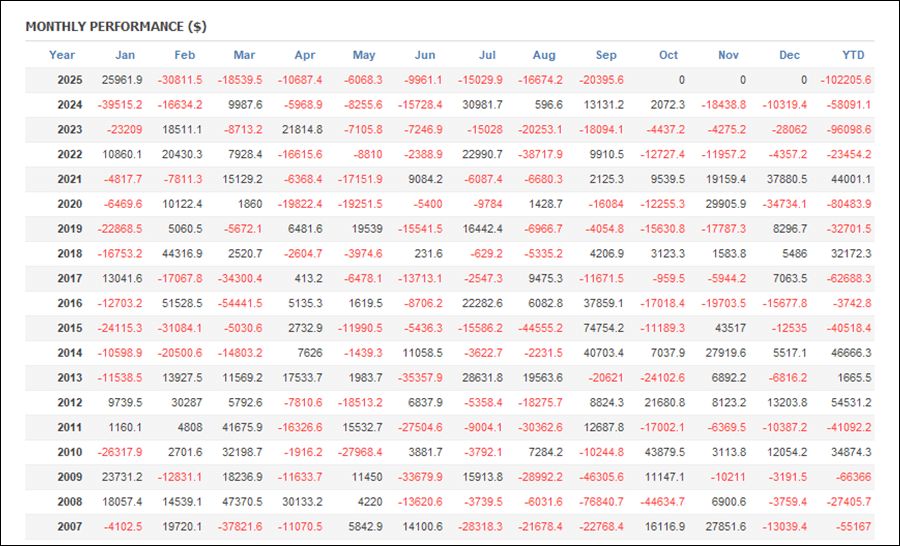
Task: Select the Jan column header
Action: (125, 55)
